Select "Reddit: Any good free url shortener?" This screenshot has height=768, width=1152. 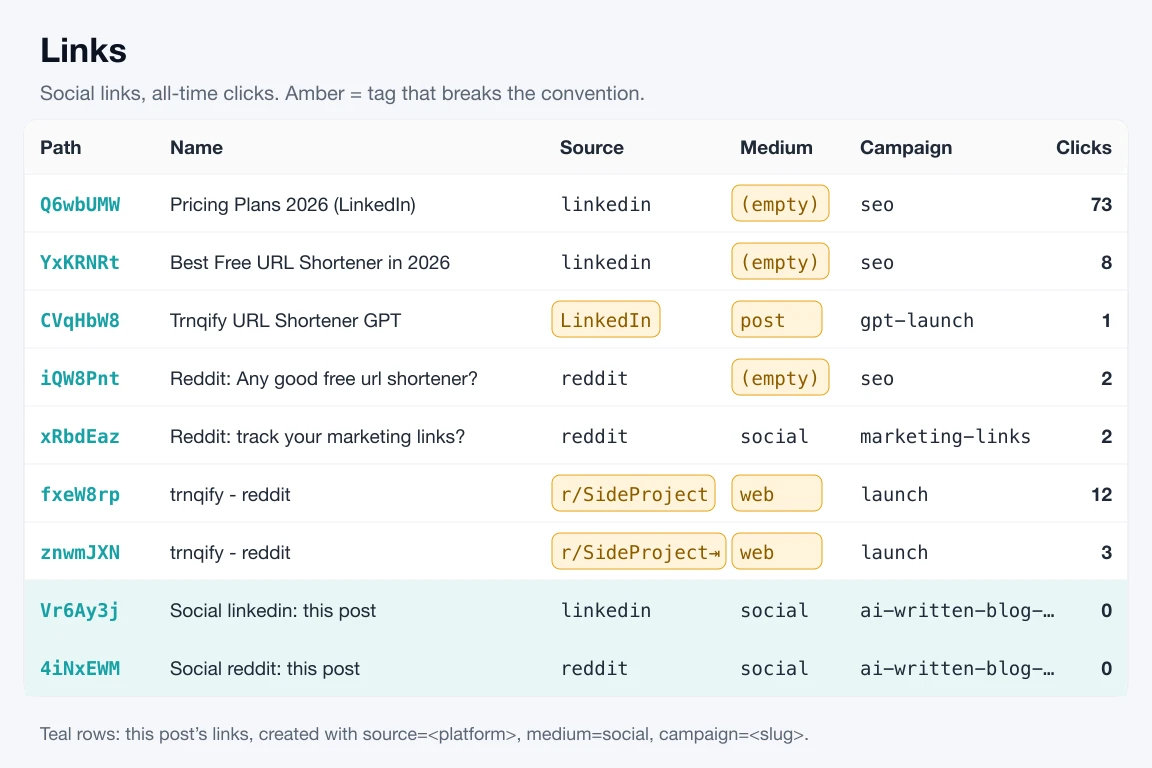pyautogui.click(x=323, y=378)
